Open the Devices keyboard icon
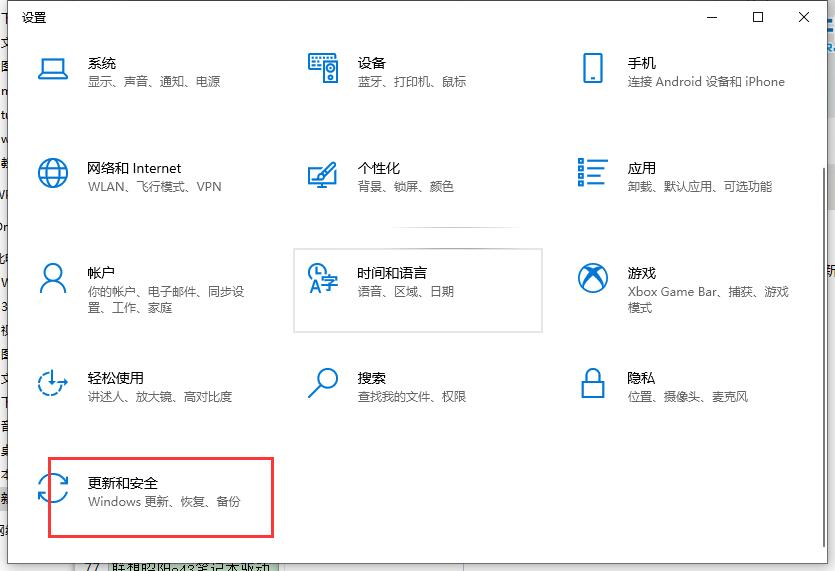 [x=322, y=68]
